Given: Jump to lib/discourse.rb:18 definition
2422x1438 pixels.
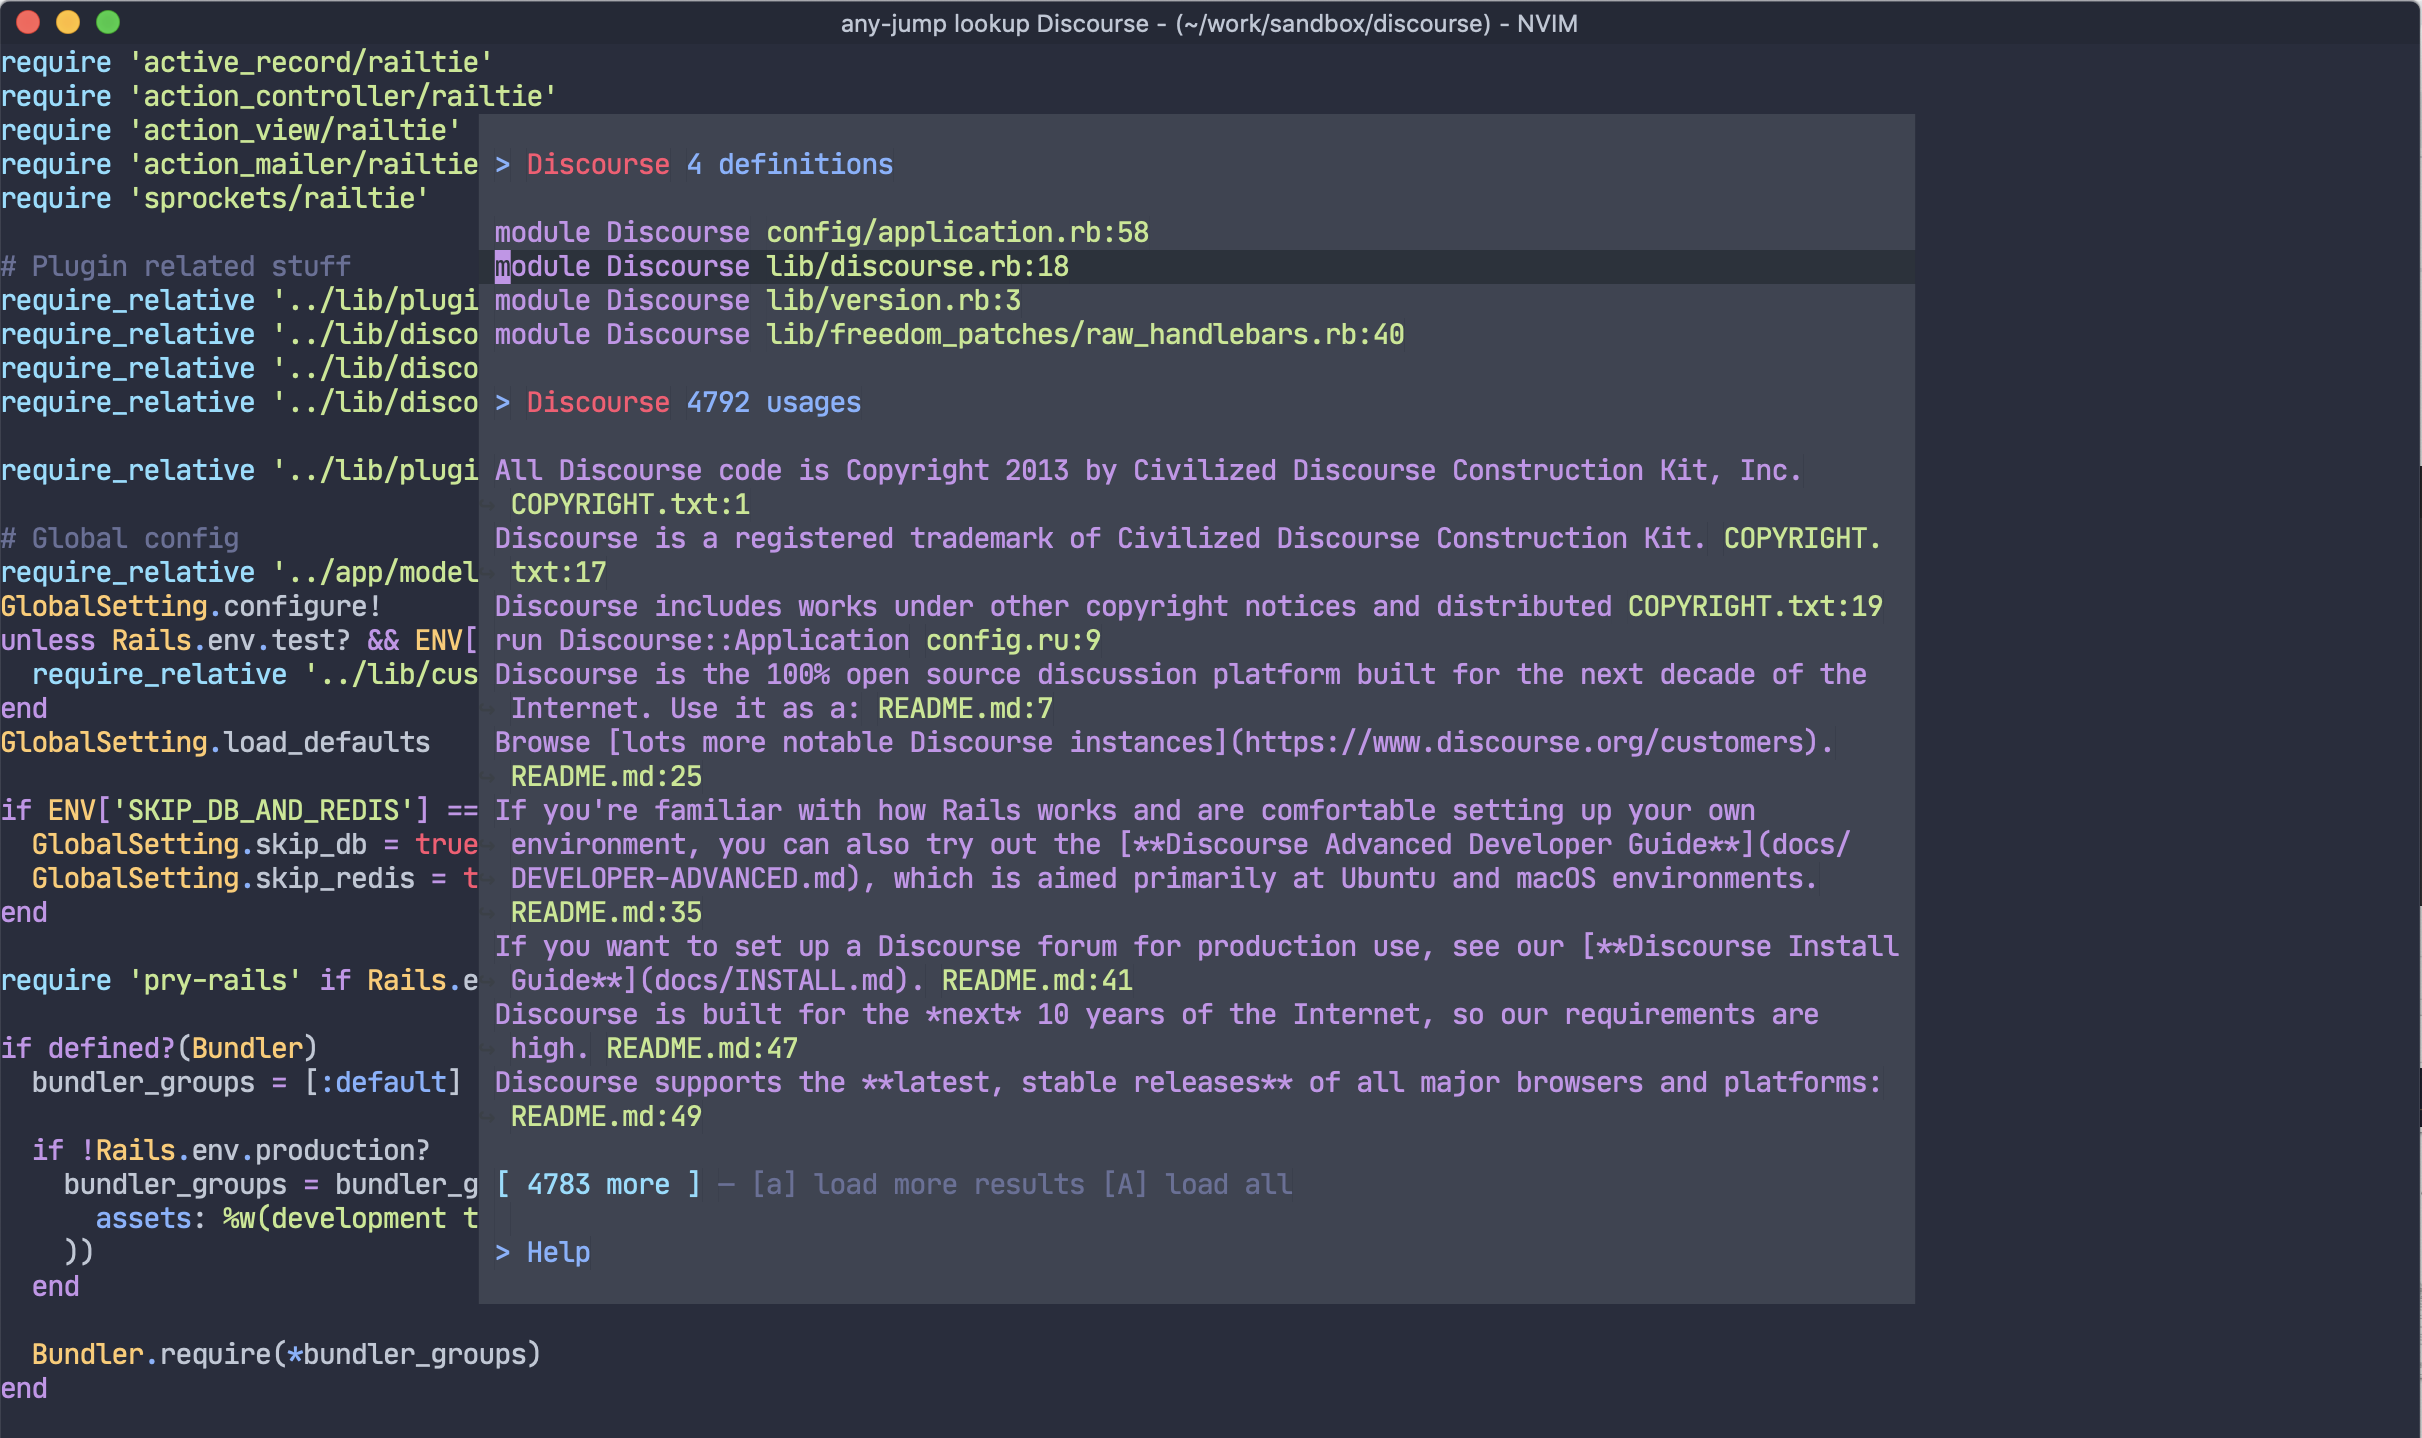Looking at the screenshot, I should coord(916,266).
